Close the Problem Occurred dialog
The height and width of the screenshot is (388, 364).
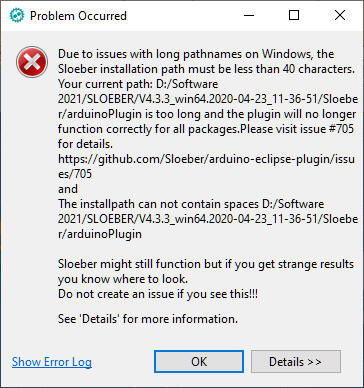[340, 15]
